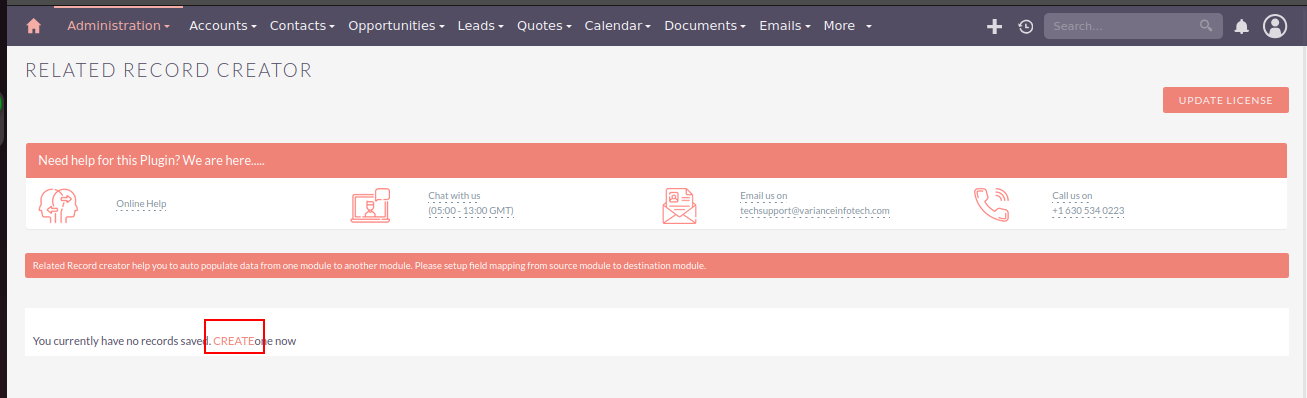This screenshot has height=398, width=1307.
Task: Expand the Calendar dropdown menu
Action: tap(618, 25)
